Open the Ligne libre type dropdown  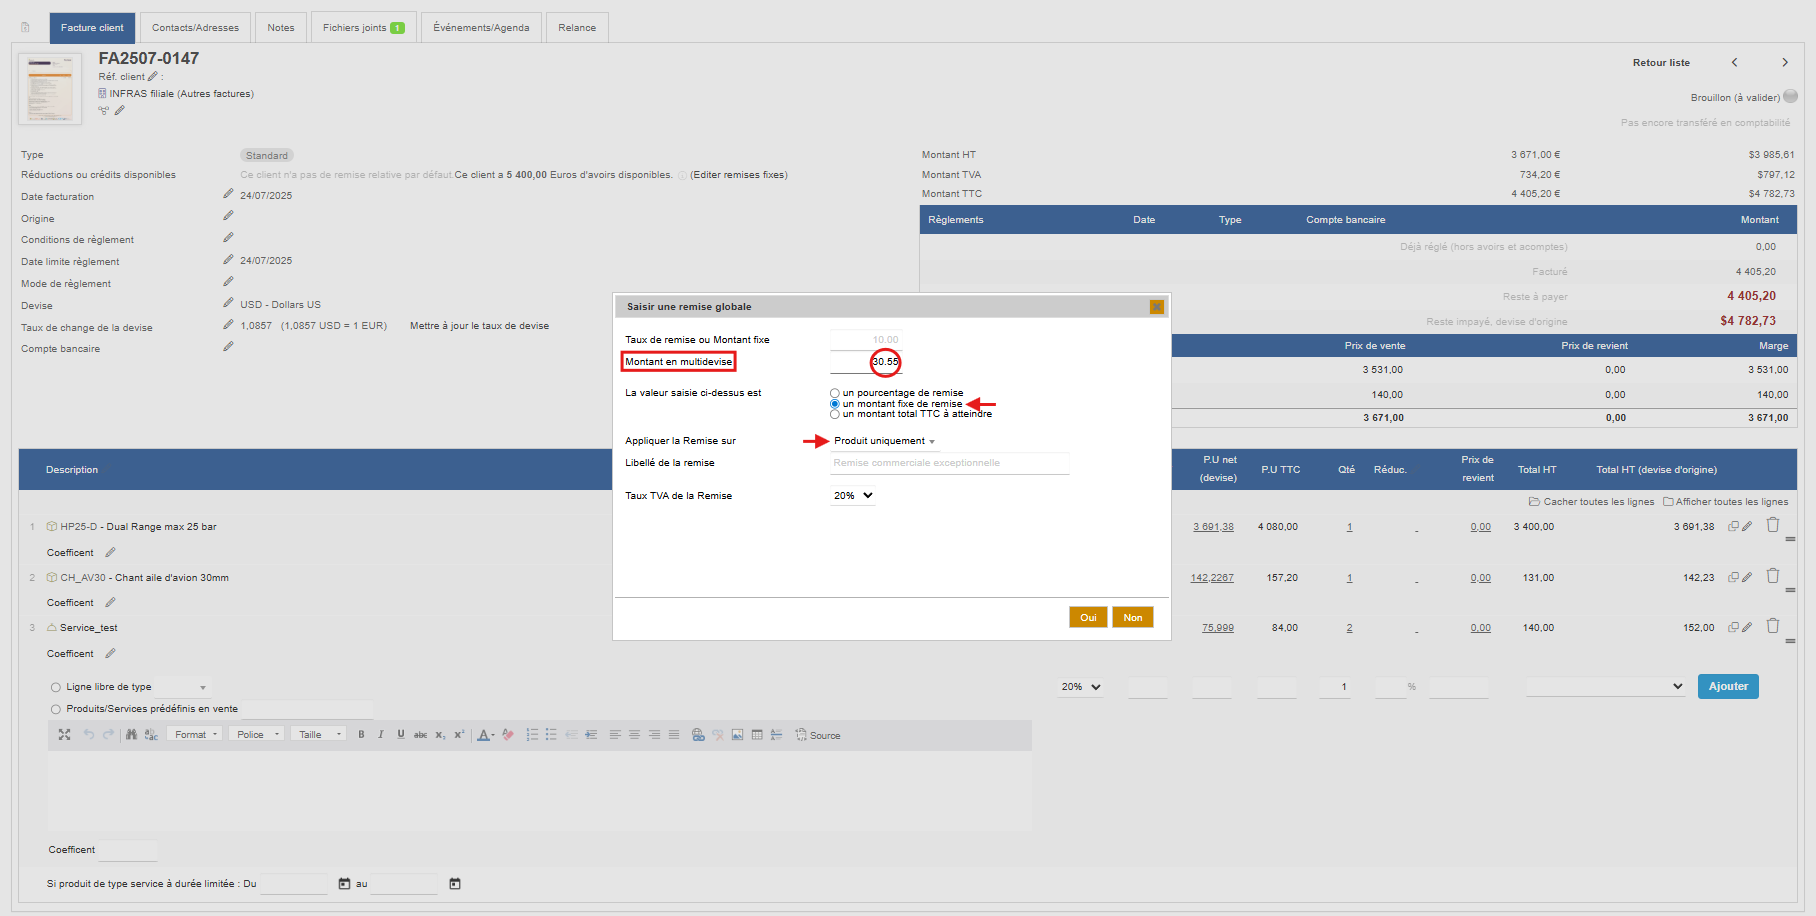(x=183, y=687)
